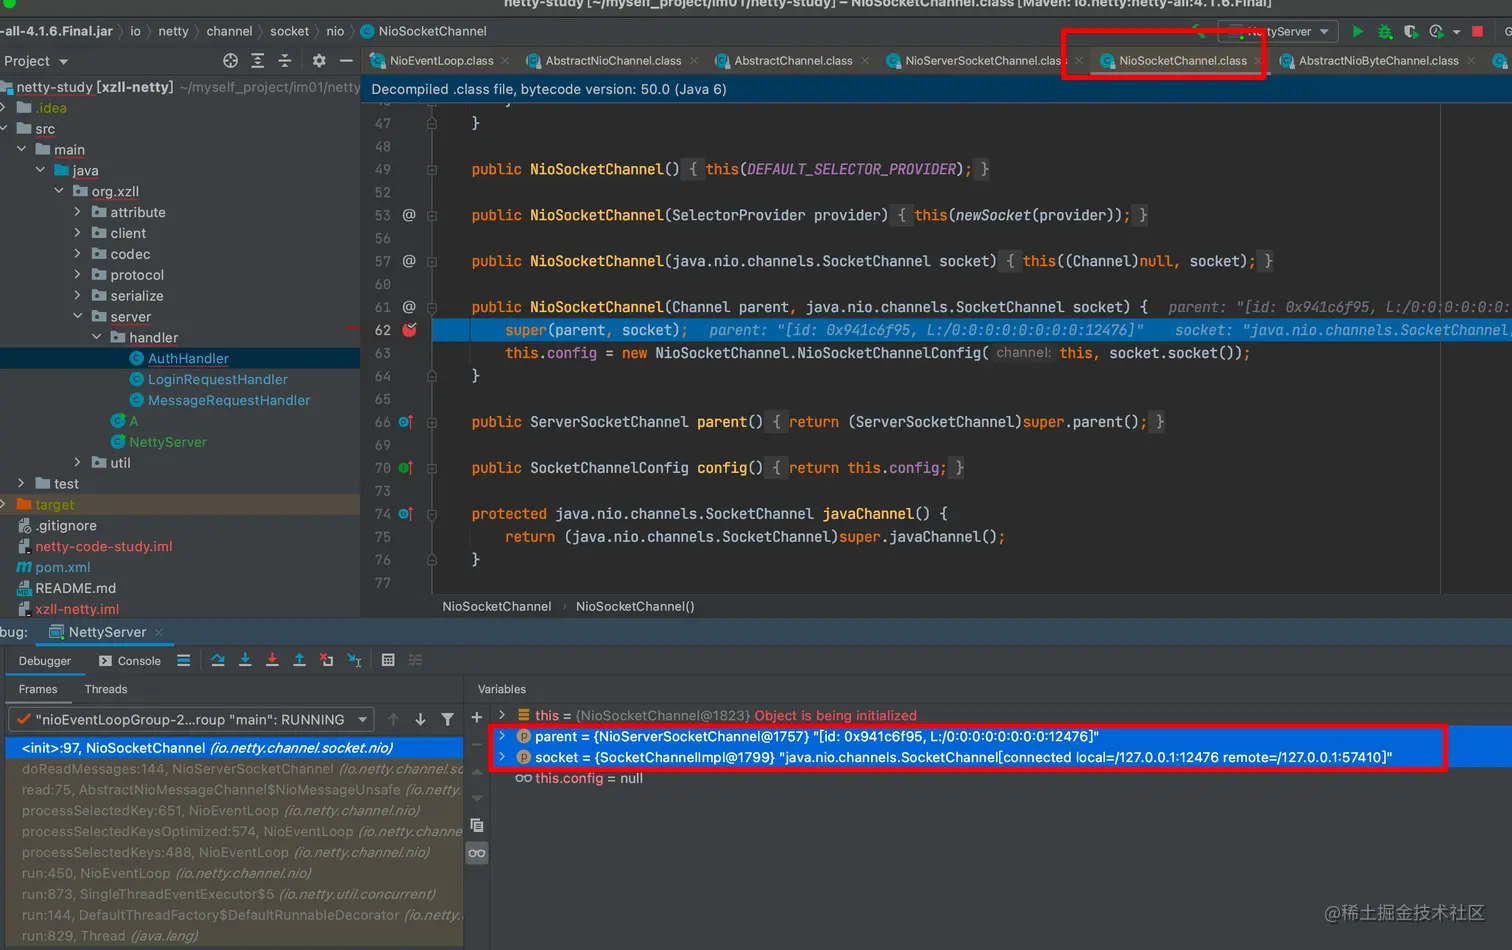Expand the test folder in the tree
The height and width of the screenshot is (950, 1512).
tap(21, 483)
